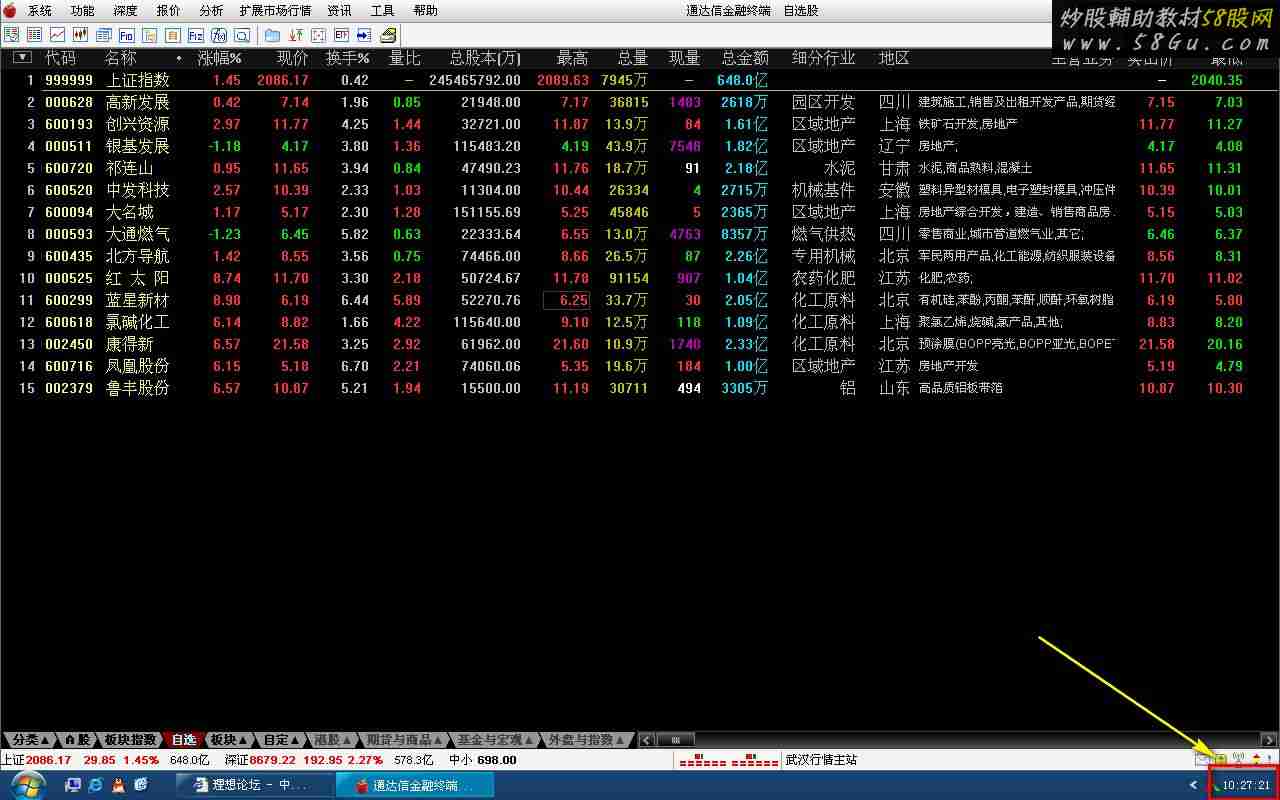Sort by the 涨幅% column header
Image resolution: width=1280 pixels, height=800 pixels.
click(219, 58)
